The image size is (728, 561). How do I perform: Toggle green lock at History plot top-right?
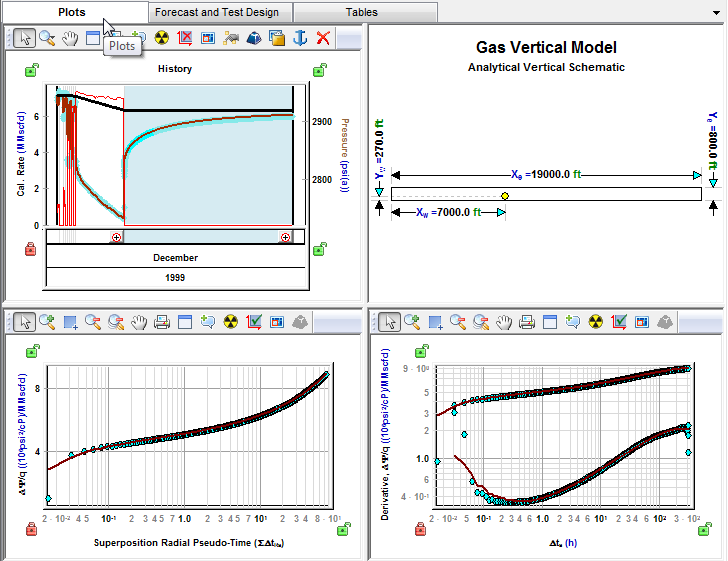319,70
